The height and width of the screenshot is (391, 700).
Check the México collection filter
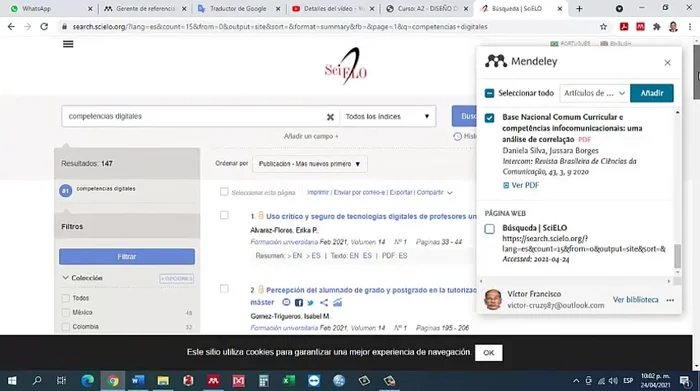pos(66,312)
